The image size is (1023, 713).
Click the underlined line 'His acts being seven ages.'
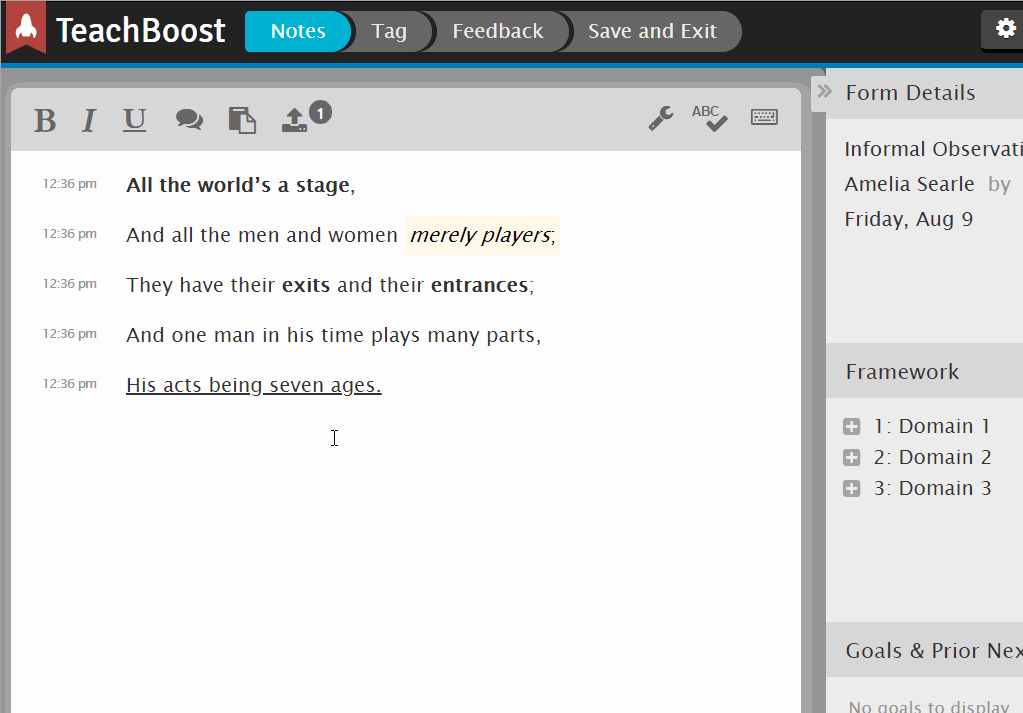pyautogui.click(x=254, y=386)
